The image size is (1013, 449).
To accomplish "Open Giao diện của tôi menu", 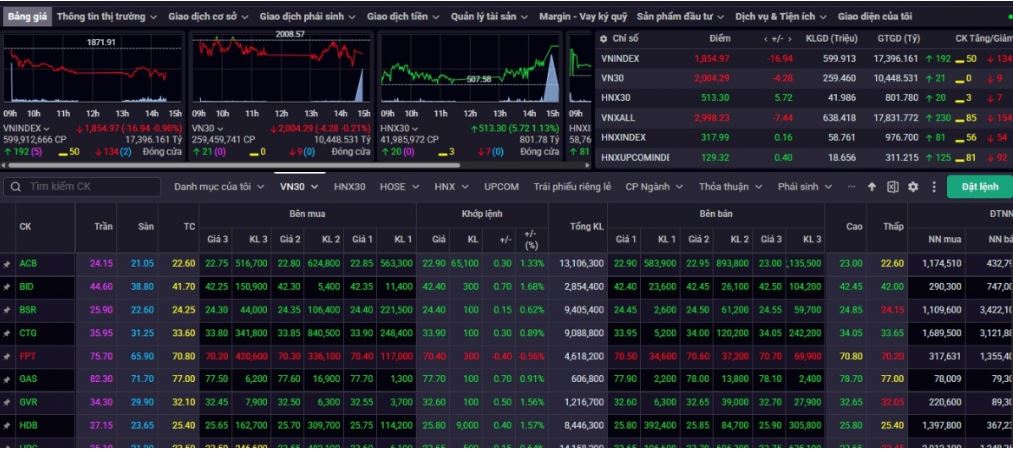I will 875,17.
